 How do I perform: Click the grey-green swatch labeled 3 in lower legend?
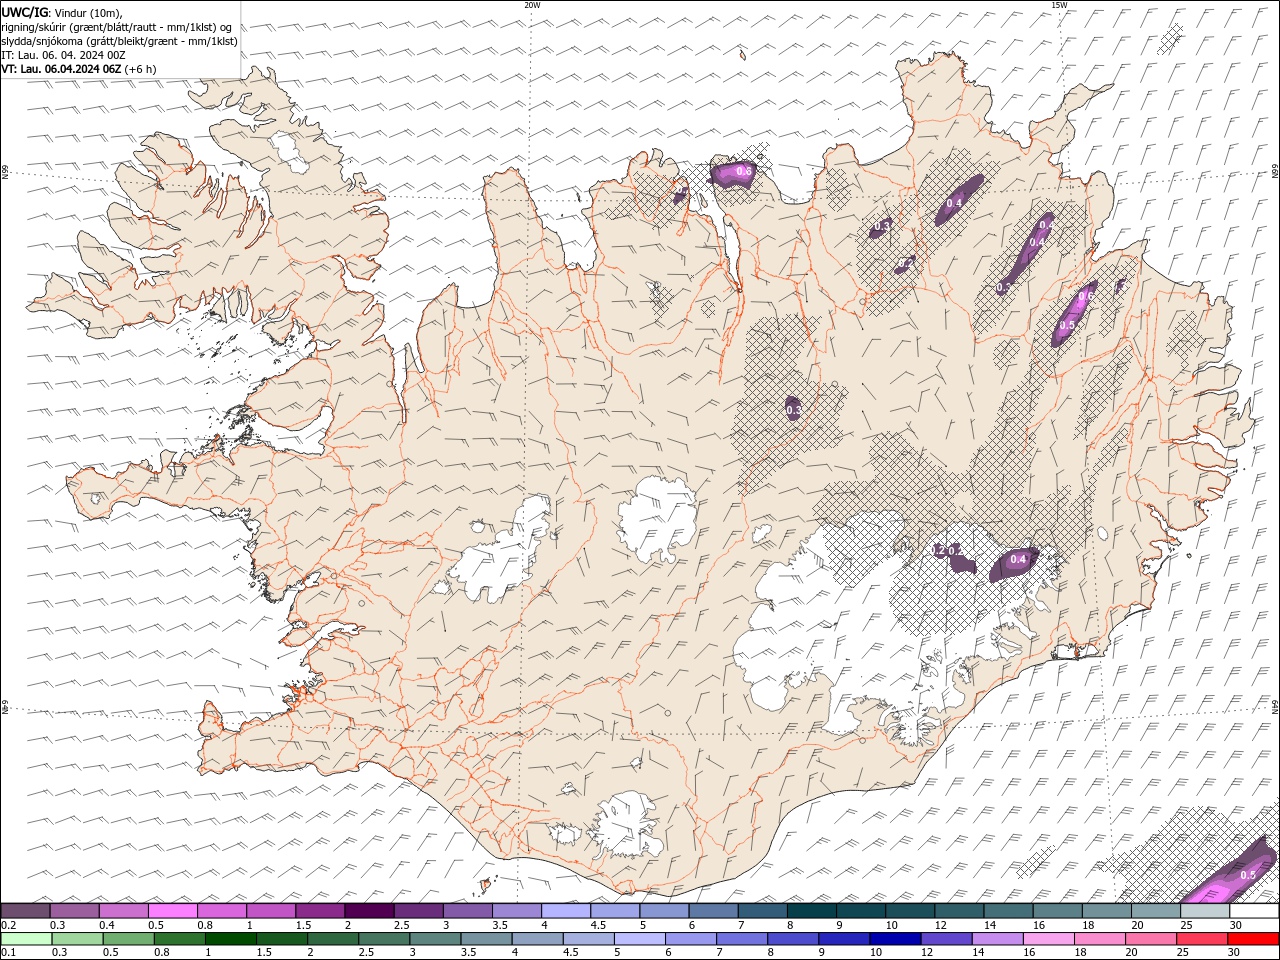pos(434,939)
